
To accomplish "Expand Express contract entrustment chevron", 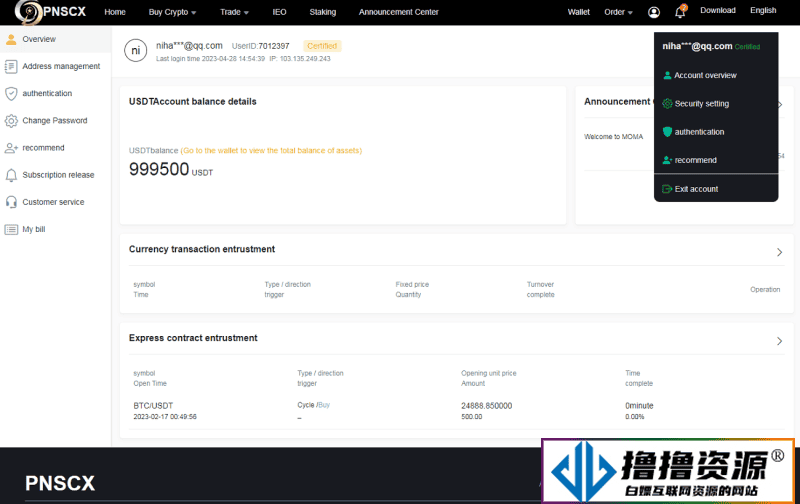I will coord(779,341).
